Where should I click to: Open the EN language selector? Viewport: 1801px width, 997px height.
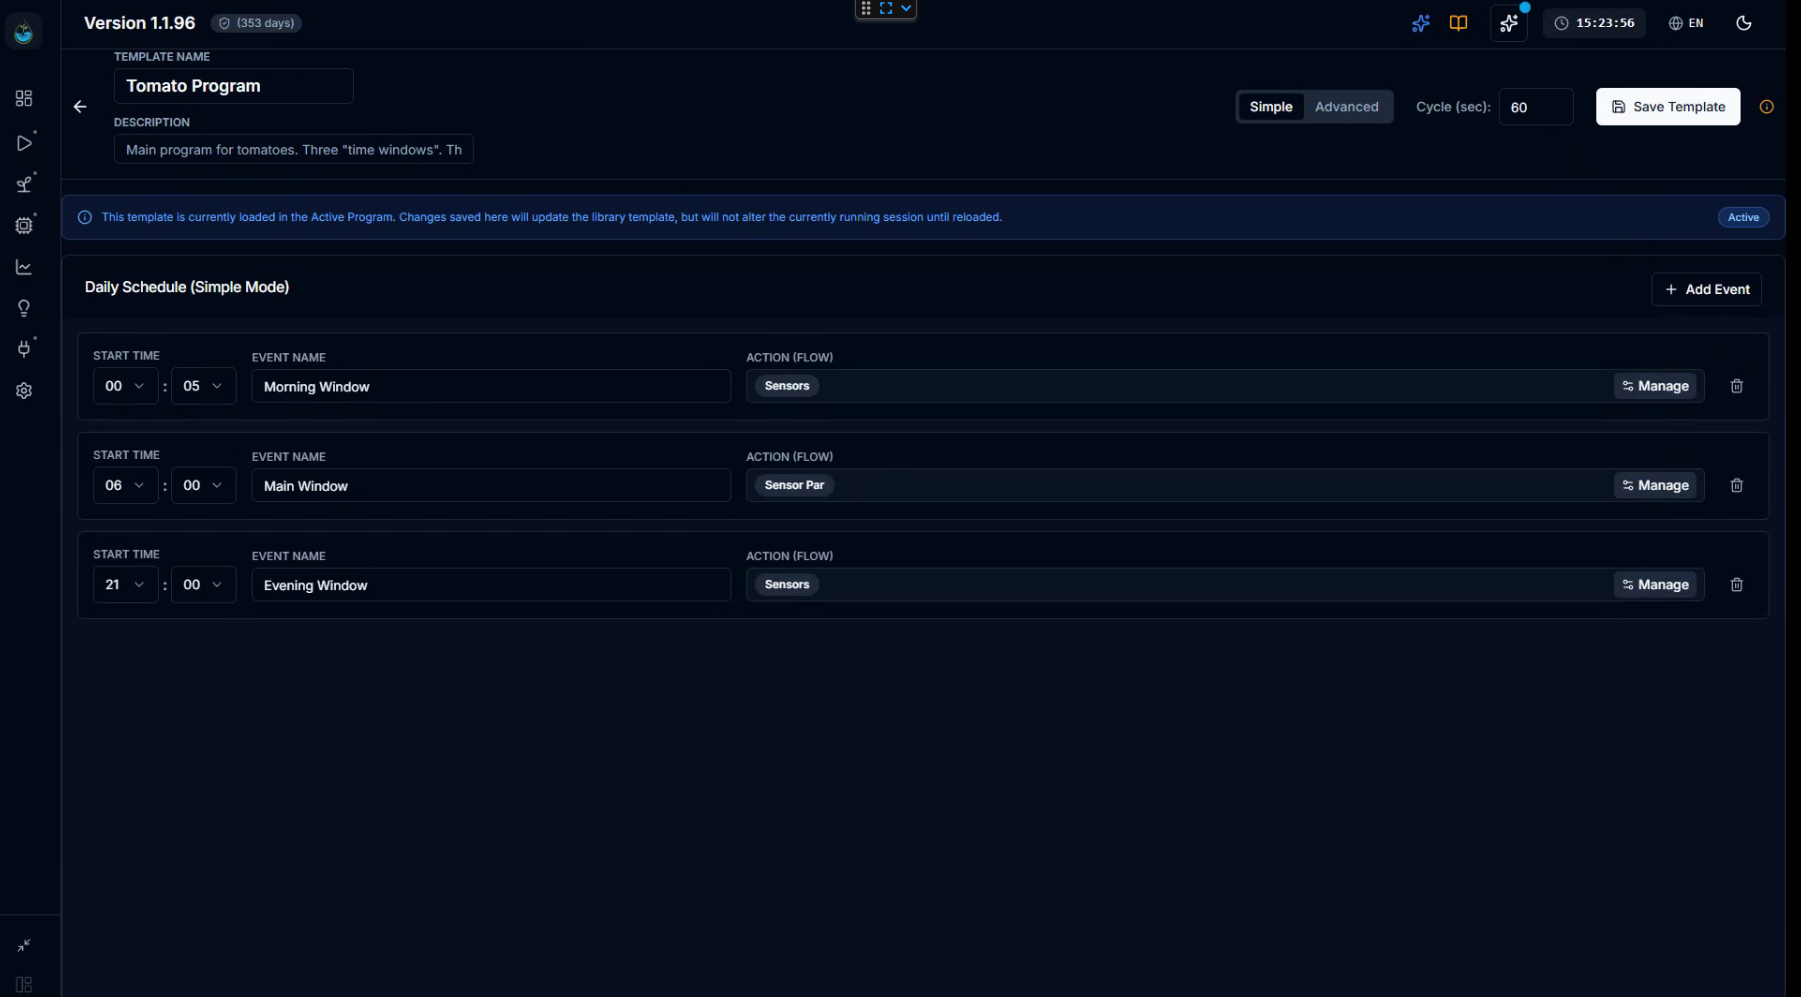click(x=1686, y=23)
